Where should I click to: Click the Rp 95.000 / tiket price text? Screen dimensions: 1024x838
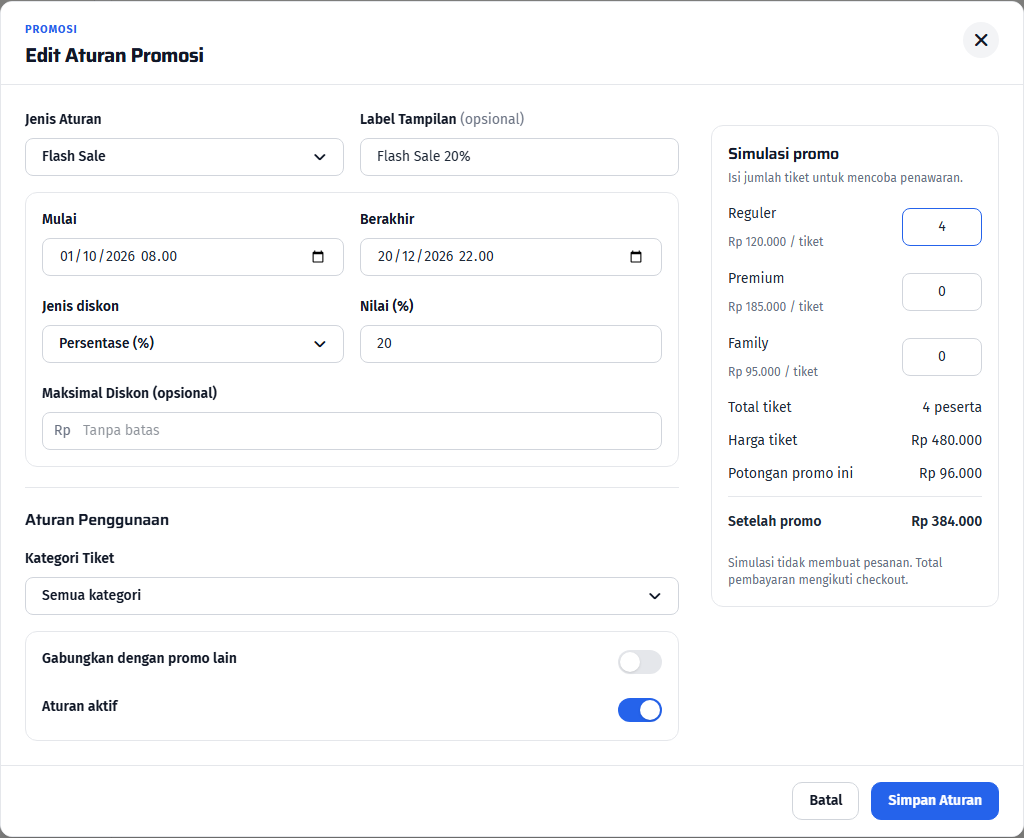click(x=773, y=372)
